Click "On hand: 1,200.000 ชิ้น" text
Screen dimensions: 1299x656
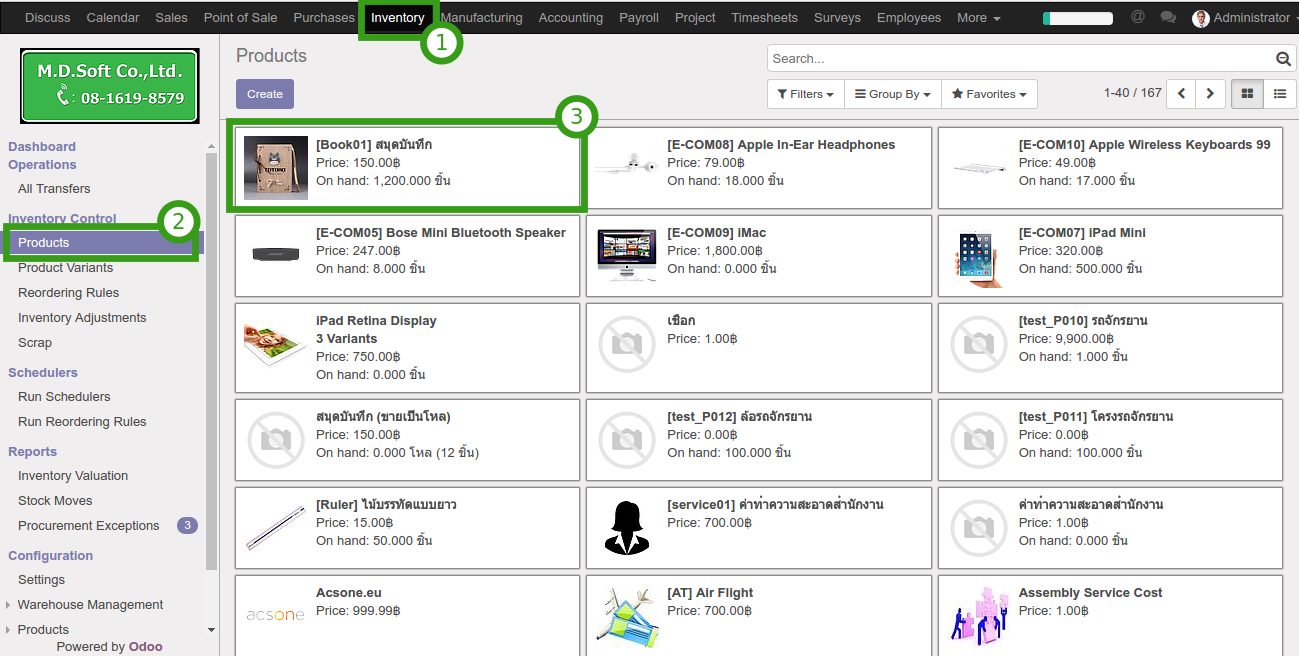tap(383, 181)
